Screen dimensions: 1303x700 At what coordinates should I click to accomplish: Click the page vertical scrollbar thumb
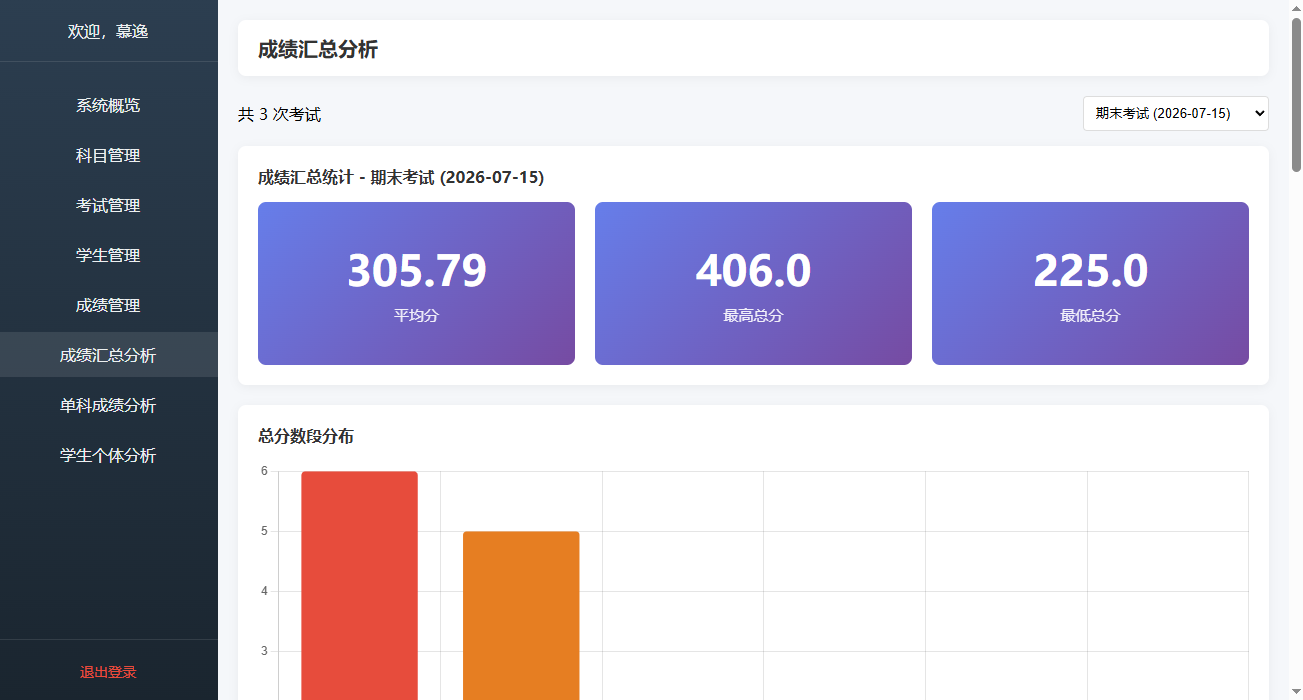[x=1296, y=95]
